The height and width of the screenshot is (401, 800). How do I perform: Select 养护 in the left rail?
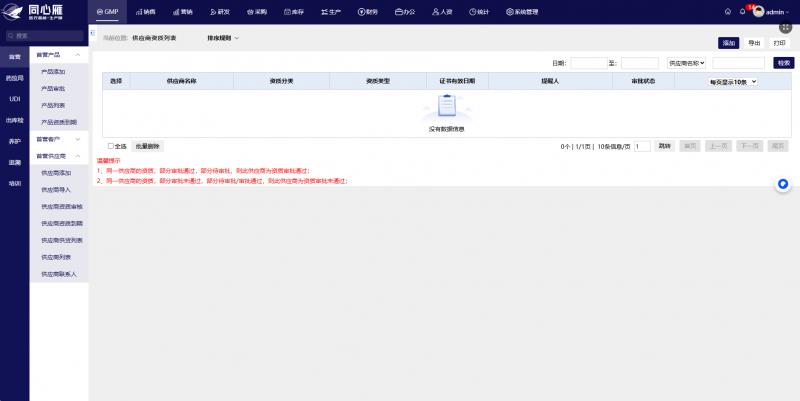click(15, 141)
